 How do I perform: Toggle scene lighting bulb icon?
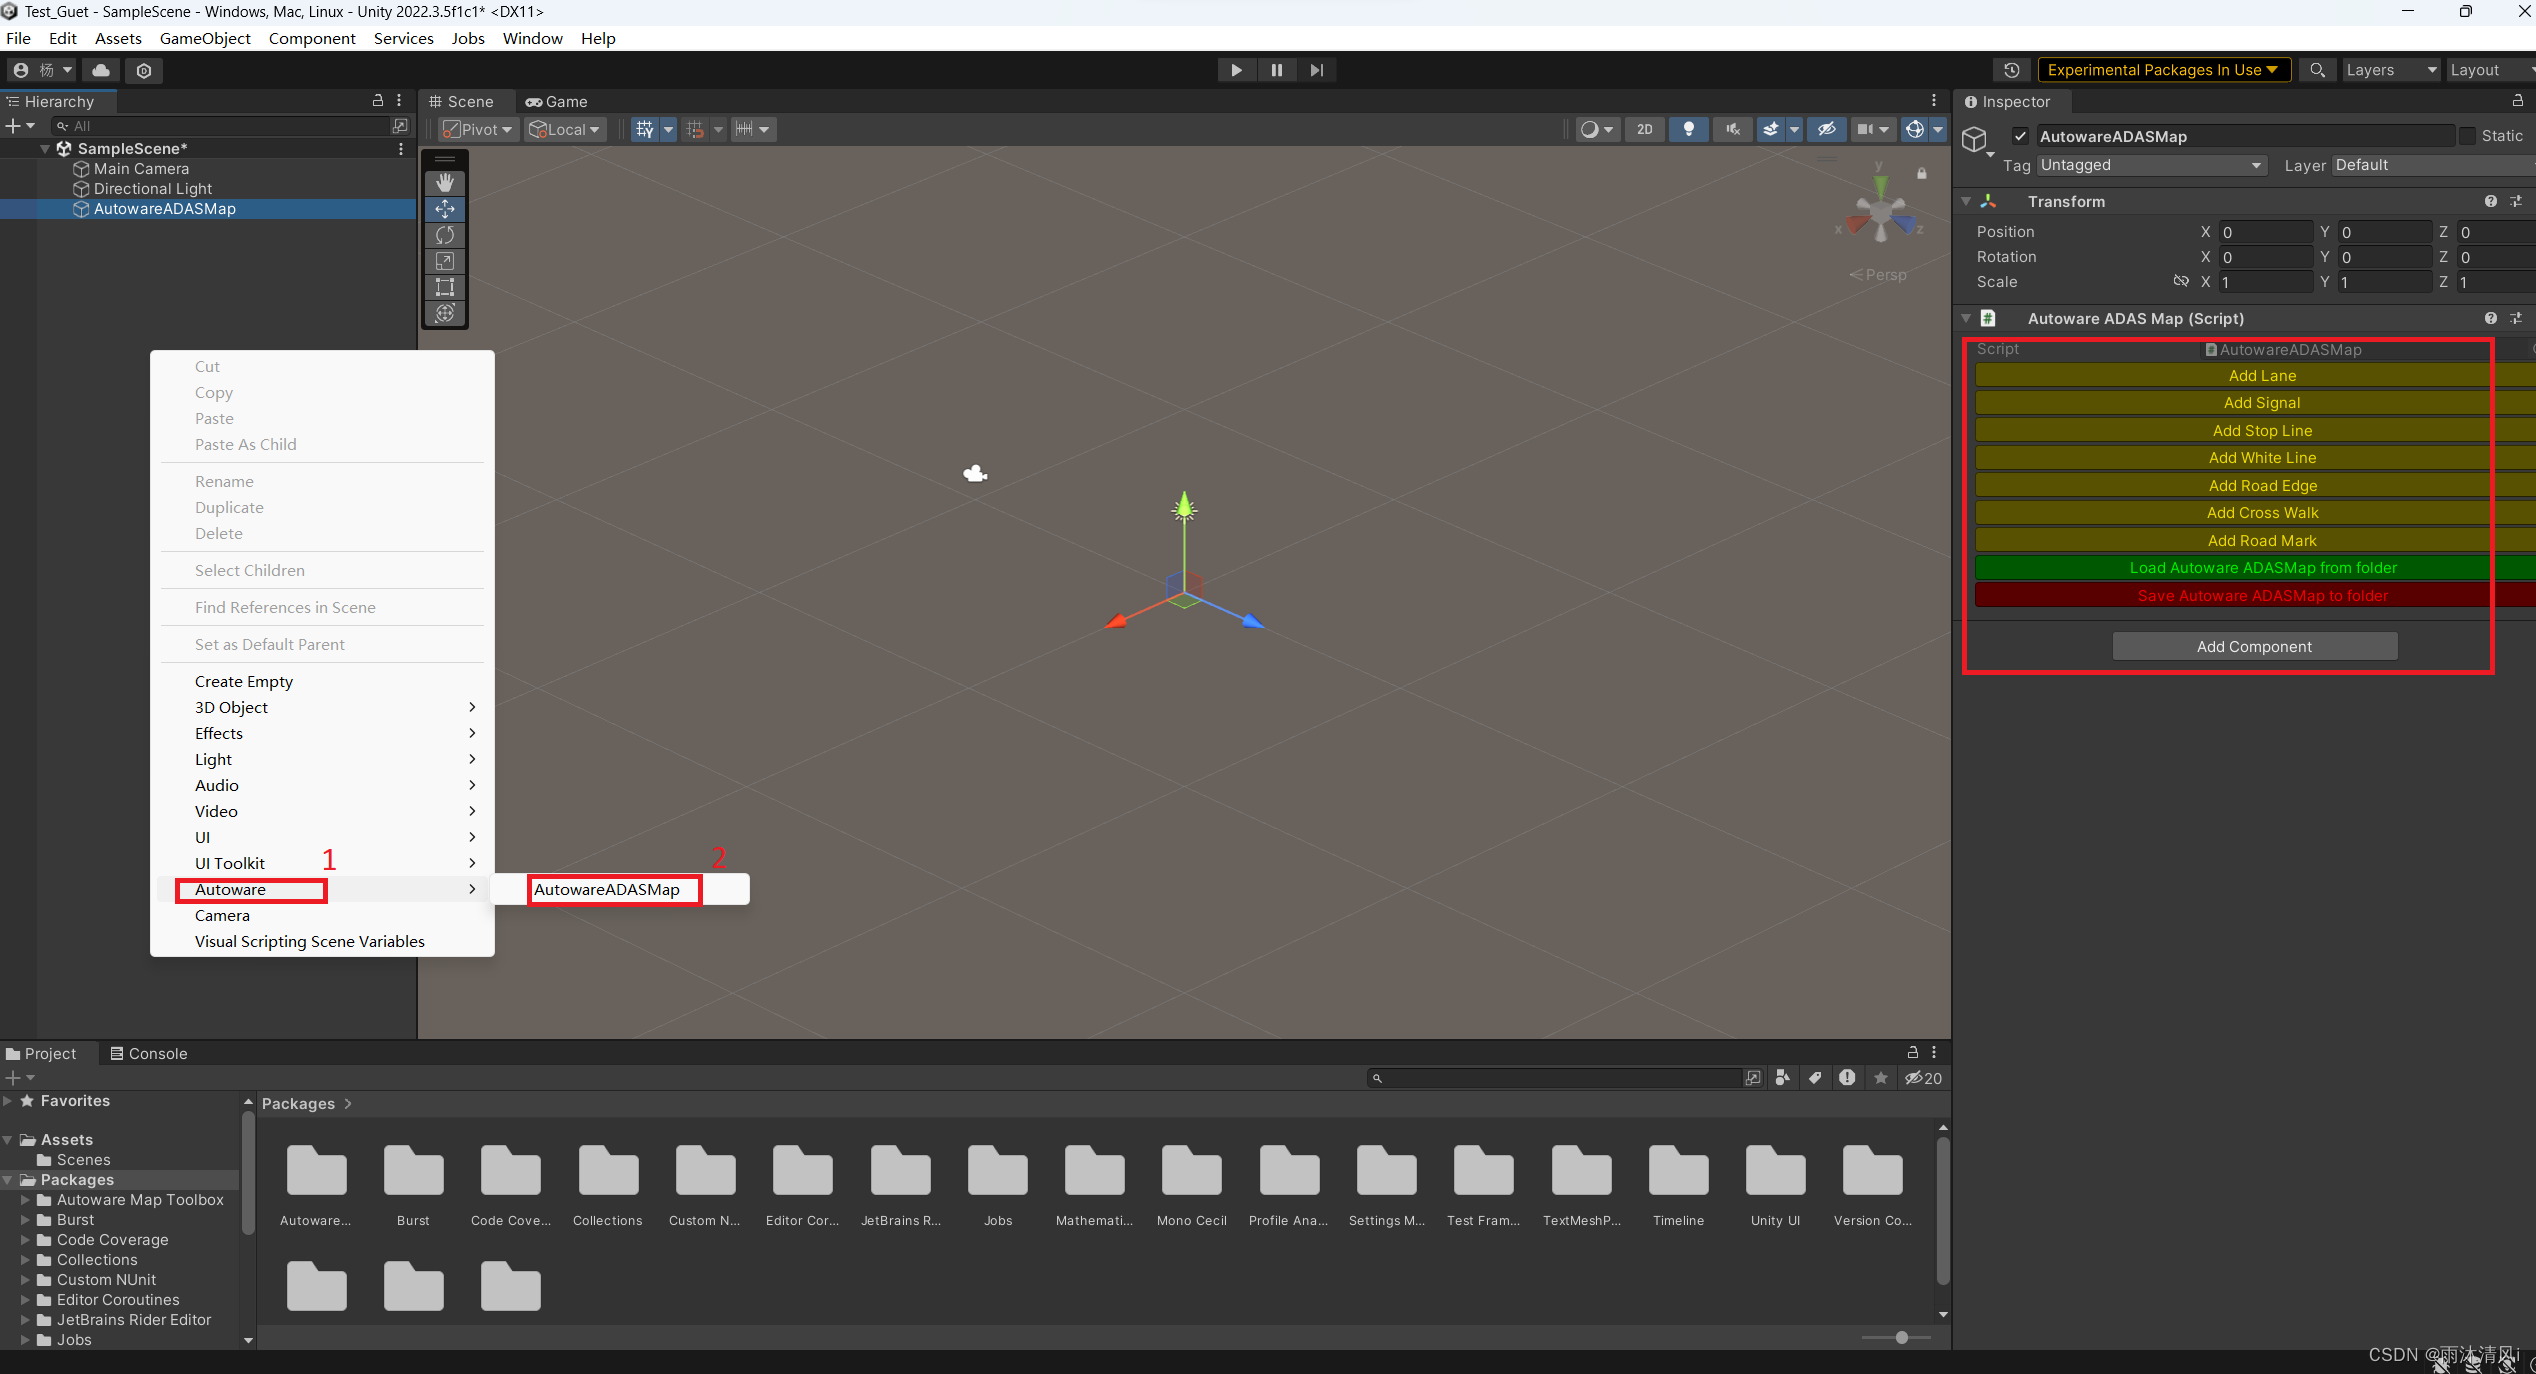pos(1688,129)
